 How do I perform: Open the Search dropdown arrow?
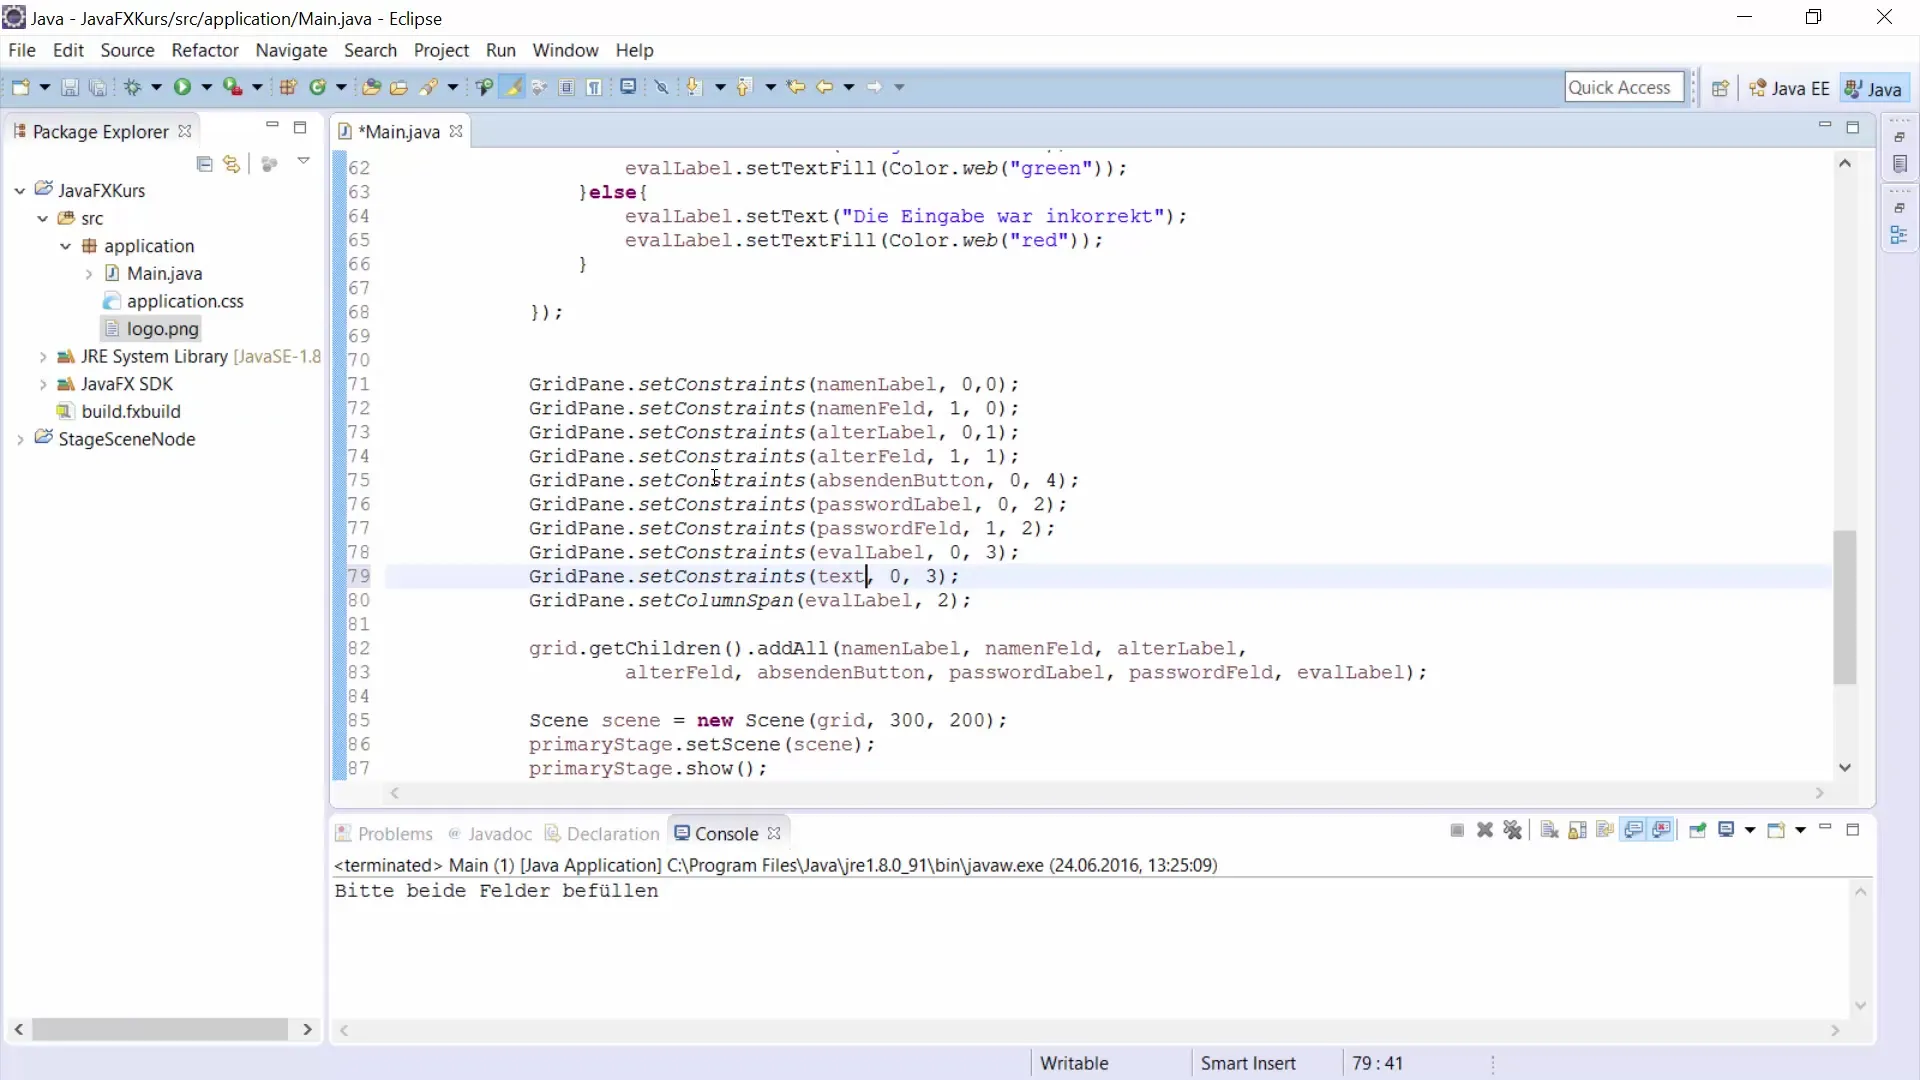pyautogui.click(x=453, y=87)
